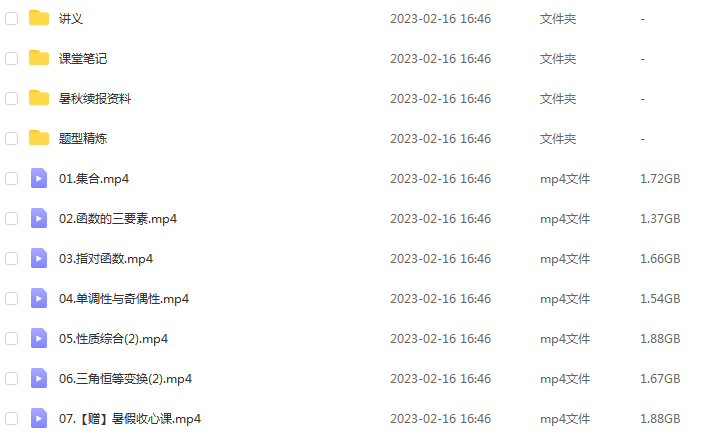Click the video icon for 05.性质综合(2).mp4
The width and height of the screenshot is (709, 436).
39,338
